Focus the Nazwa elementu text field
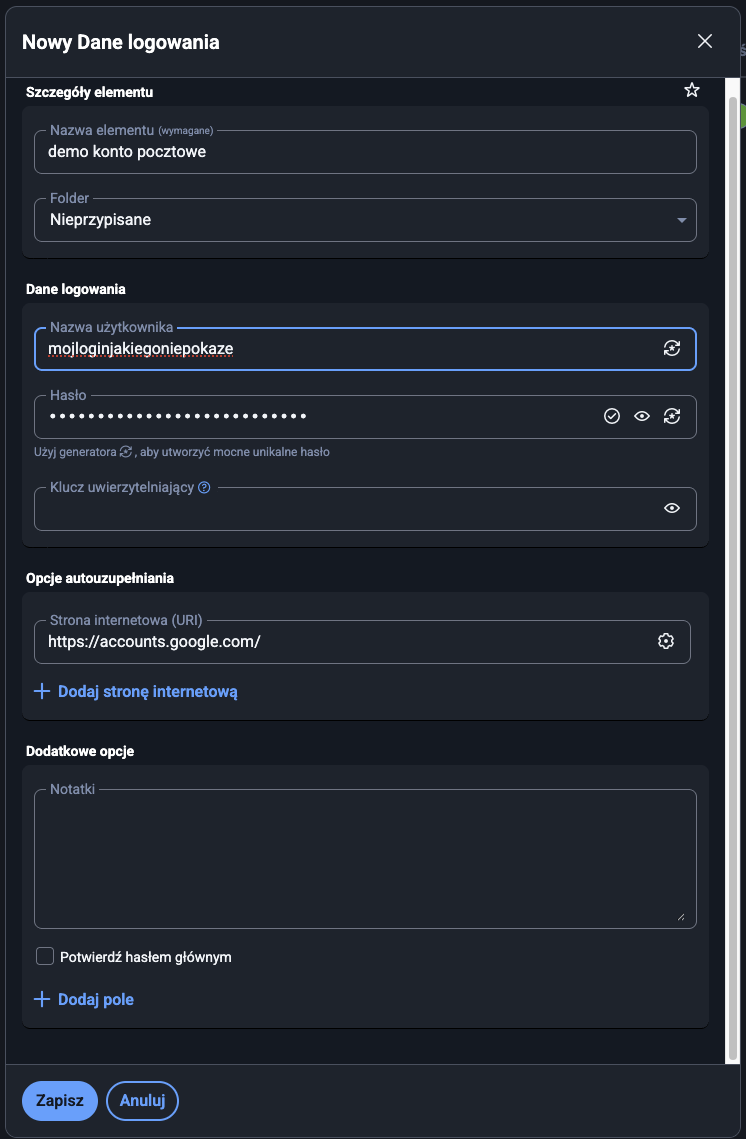Image resolution: width=746 pixels, height=1139 pixels. 365,152
